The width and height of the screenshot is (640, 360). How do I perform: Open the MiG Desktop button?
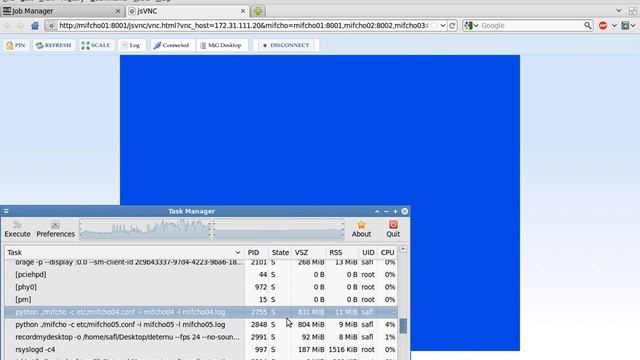tap(221, 45)
